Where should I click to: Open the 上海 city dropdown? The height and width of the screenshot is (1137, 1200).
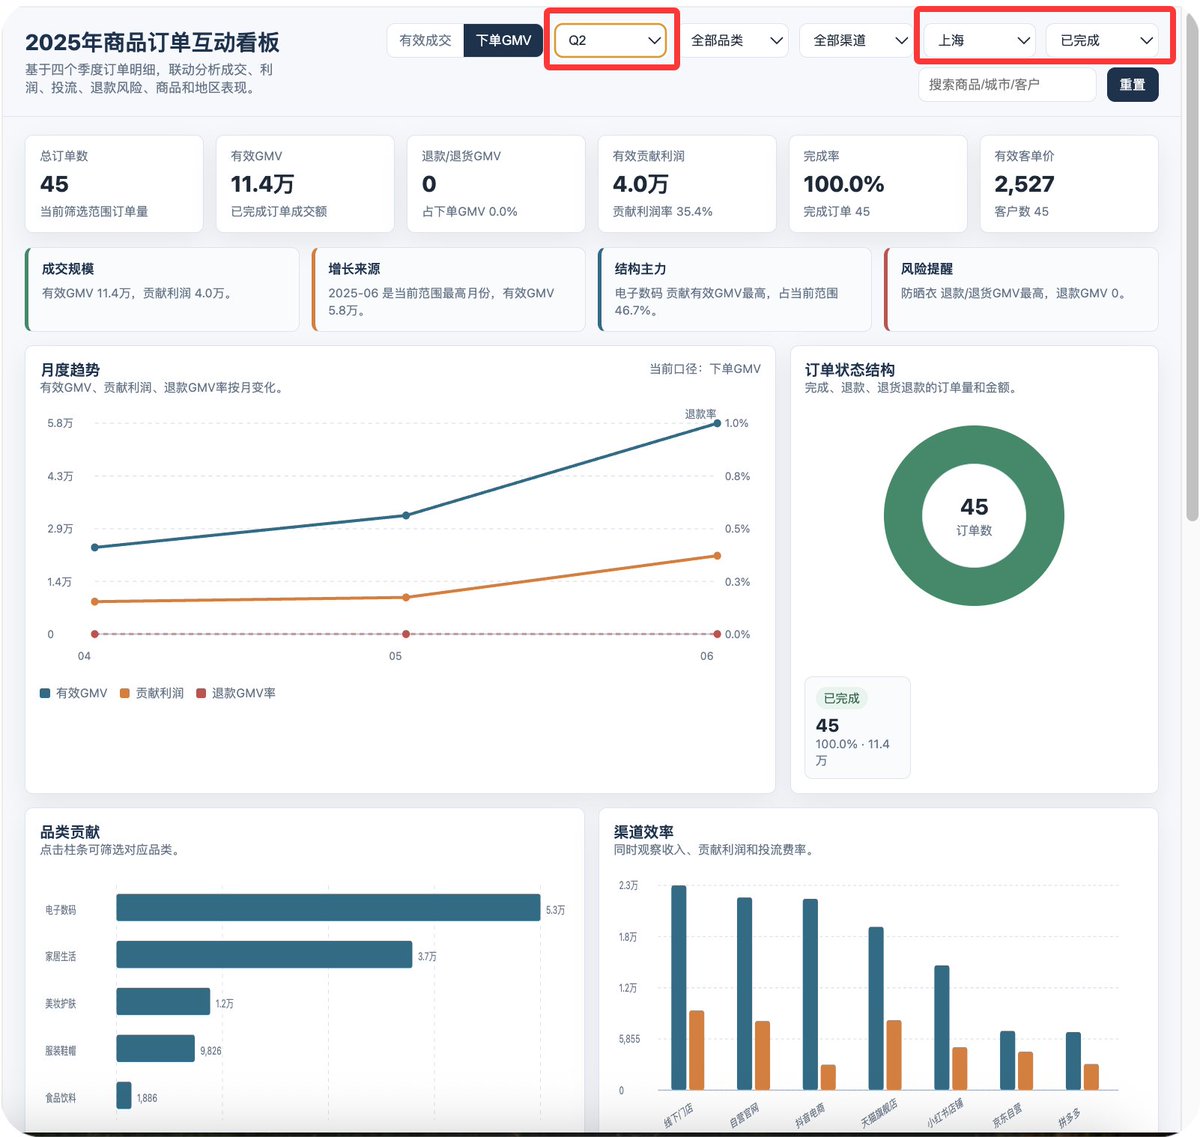pyautogui.click(x=980, y=40)
